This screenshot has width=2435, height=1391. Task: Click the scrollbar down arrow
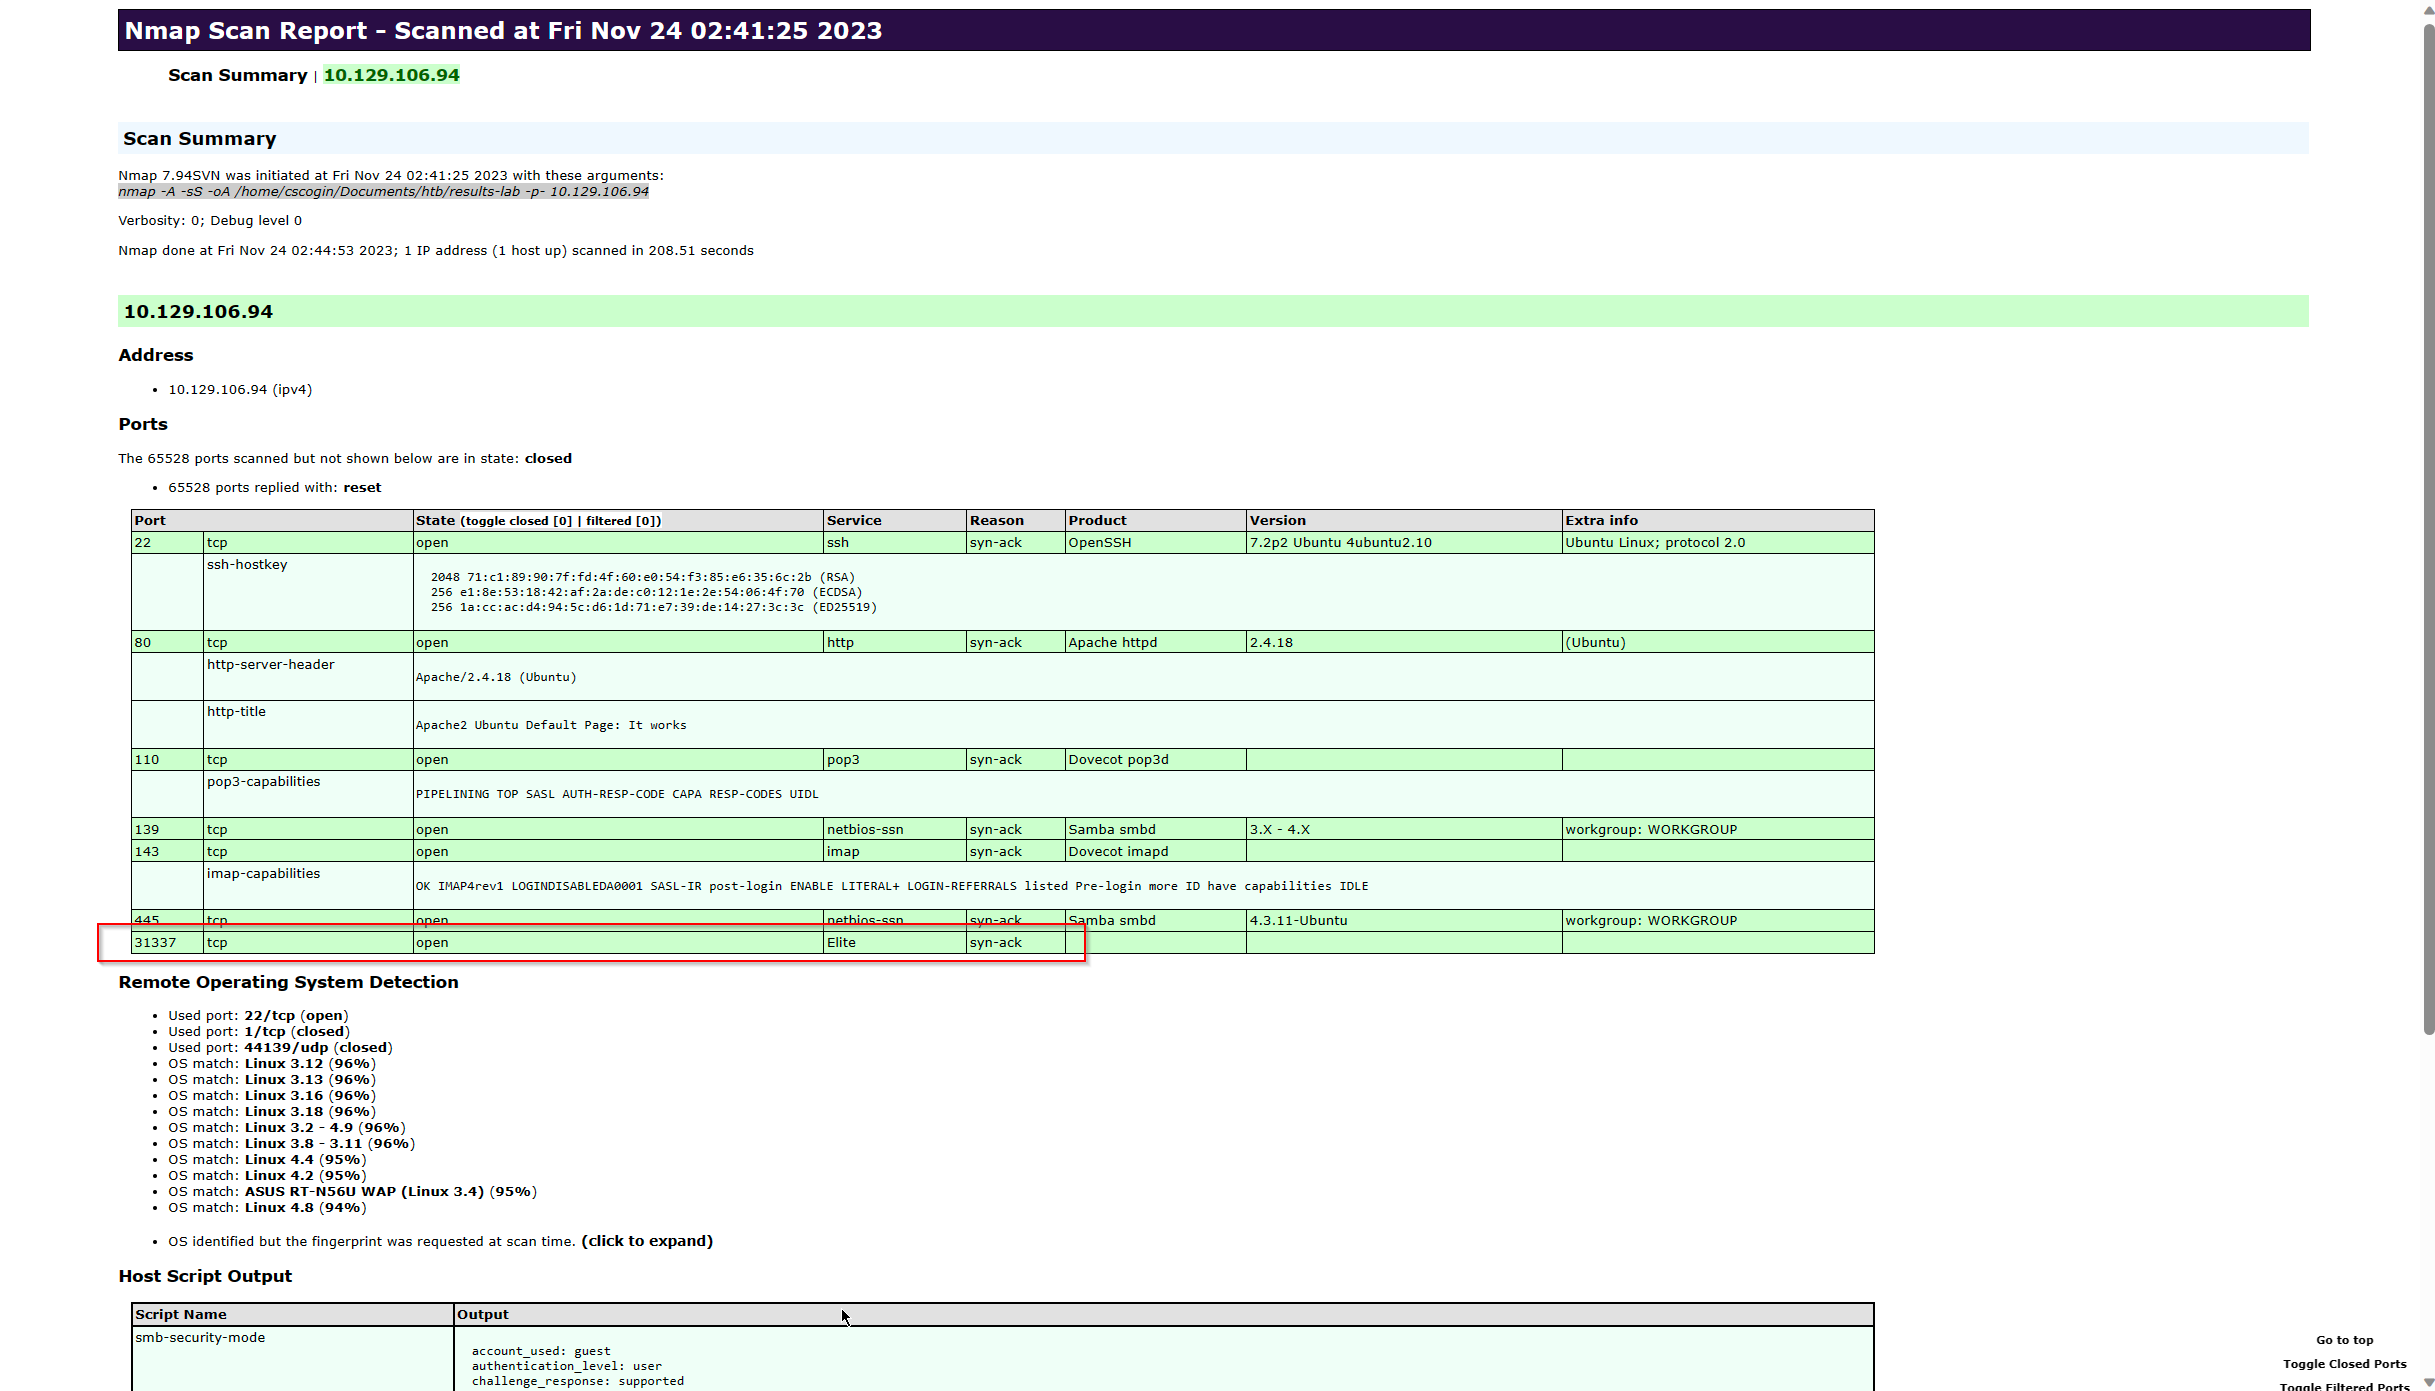(2428, 1383)
